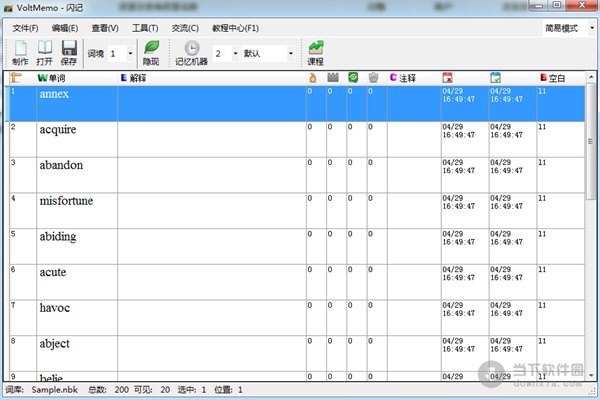The width and height of the screenshot is (600, 400).
Task: Select the word 'annex' row
Action: pyautogui.click(x=297, y=104)
